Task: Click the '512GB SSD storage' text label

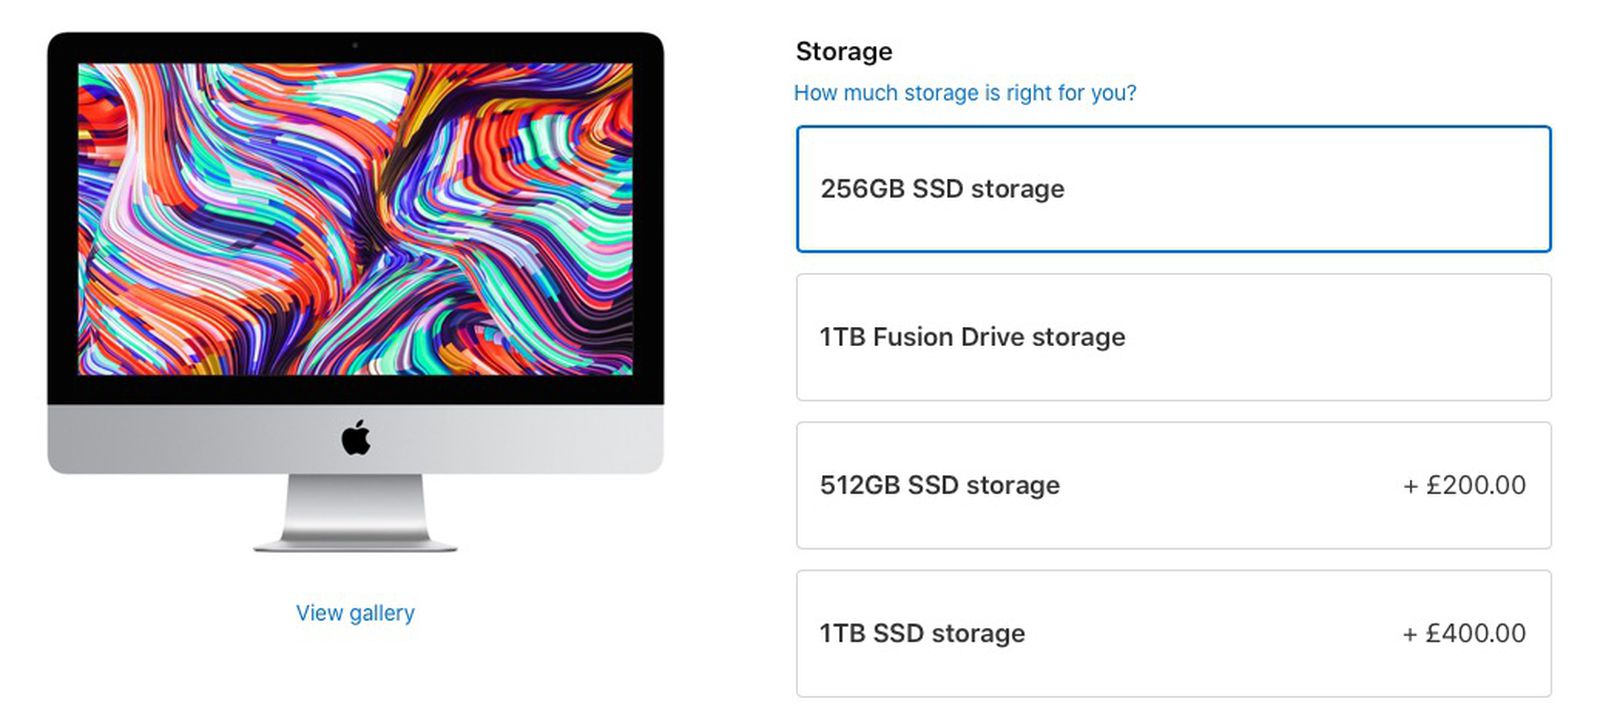Action: click(x=938, y=485)
